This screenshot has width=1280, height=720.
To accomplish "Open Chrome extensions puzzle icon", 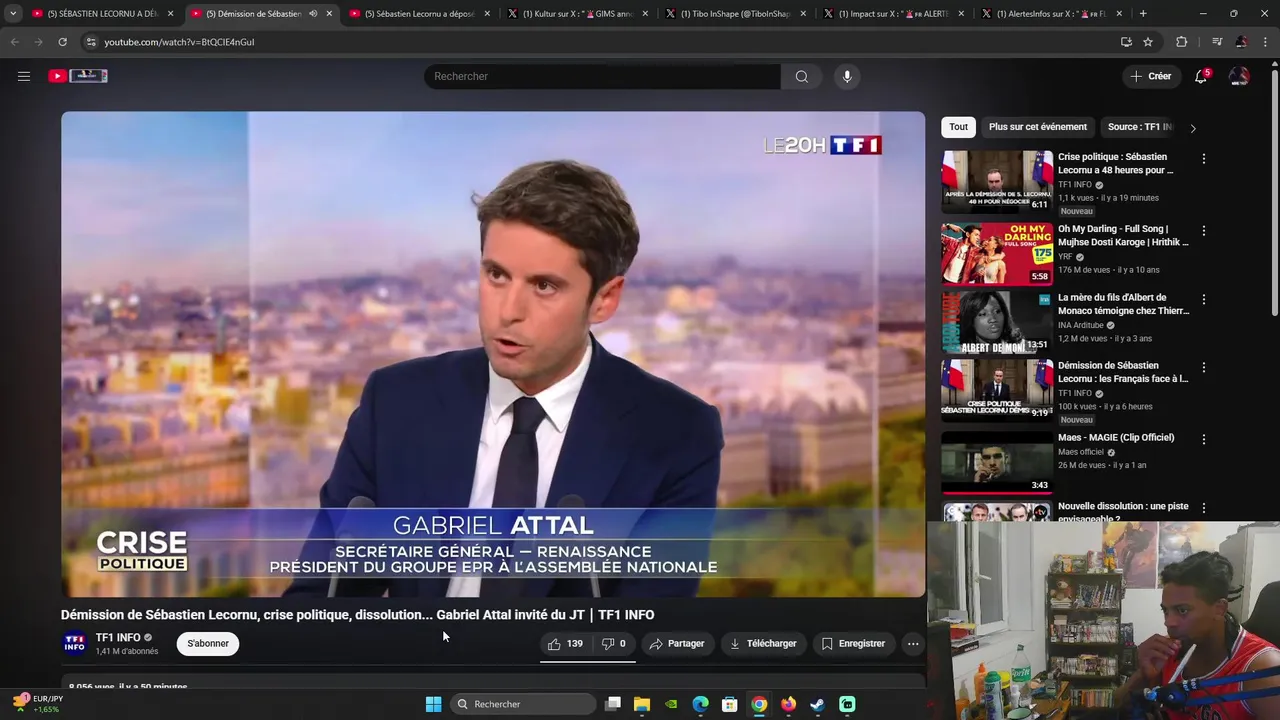I will point(1181,42).
